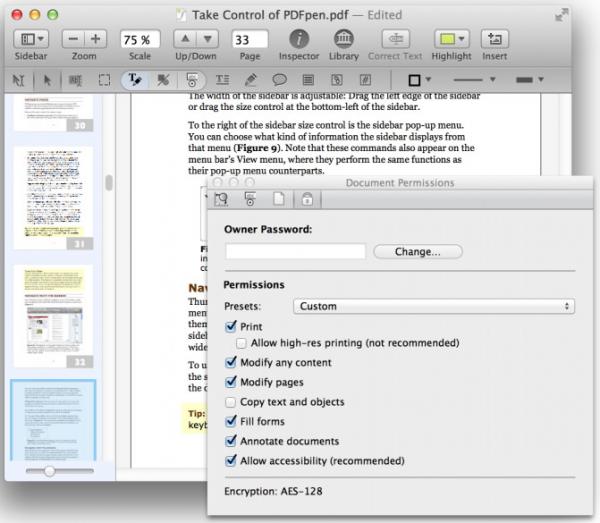This screenshot has height=523, width=600.
Task: Open crop tab in inspector window
Action: [x=221, y=199]
